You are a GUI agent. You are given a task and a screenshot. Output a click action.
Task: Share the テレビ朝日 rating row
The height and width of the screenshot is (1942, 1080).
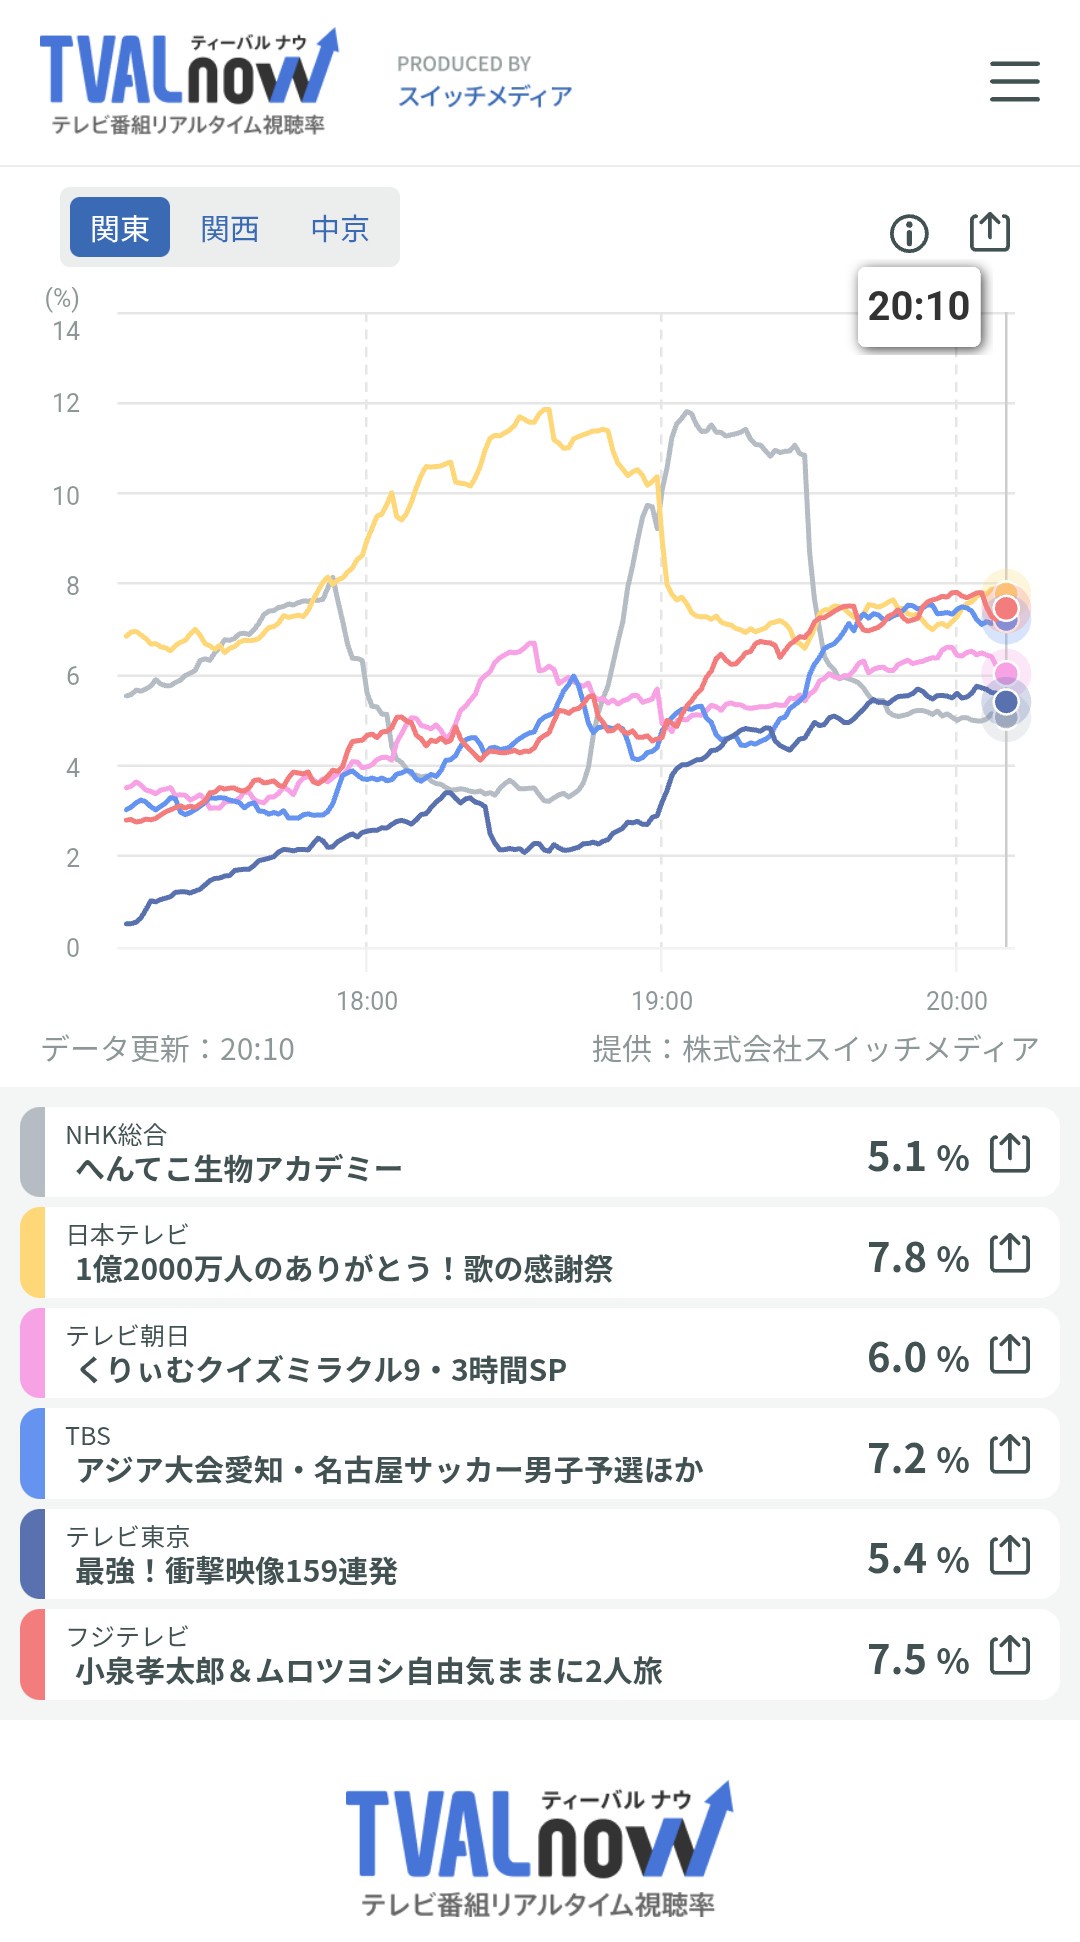click(x=1010, y=1354)
